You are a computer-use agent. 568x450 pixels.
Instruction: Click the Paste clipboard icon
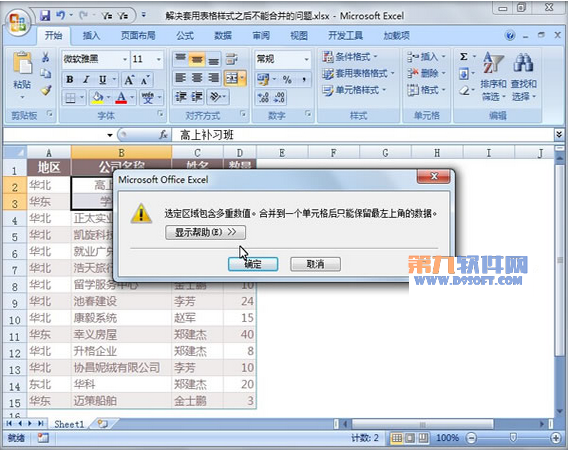click(x=22, y=63)
